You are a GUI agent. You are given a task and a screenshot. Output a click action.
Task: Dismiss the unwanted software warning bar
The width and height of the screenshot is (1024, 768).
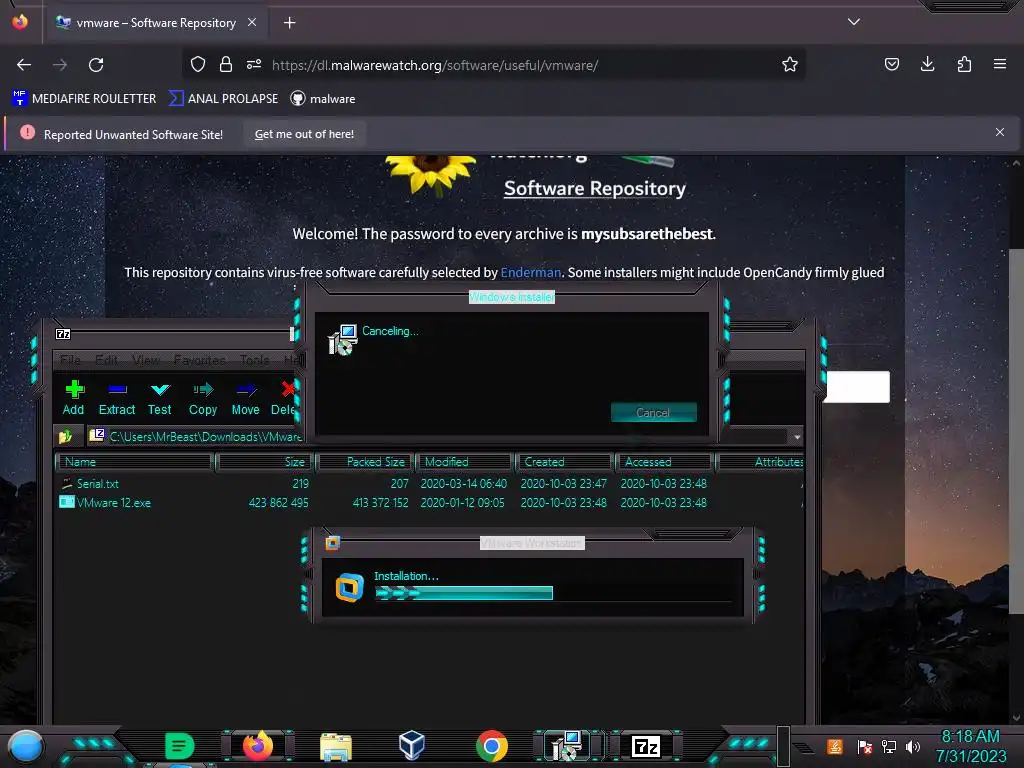(1000, 132)
